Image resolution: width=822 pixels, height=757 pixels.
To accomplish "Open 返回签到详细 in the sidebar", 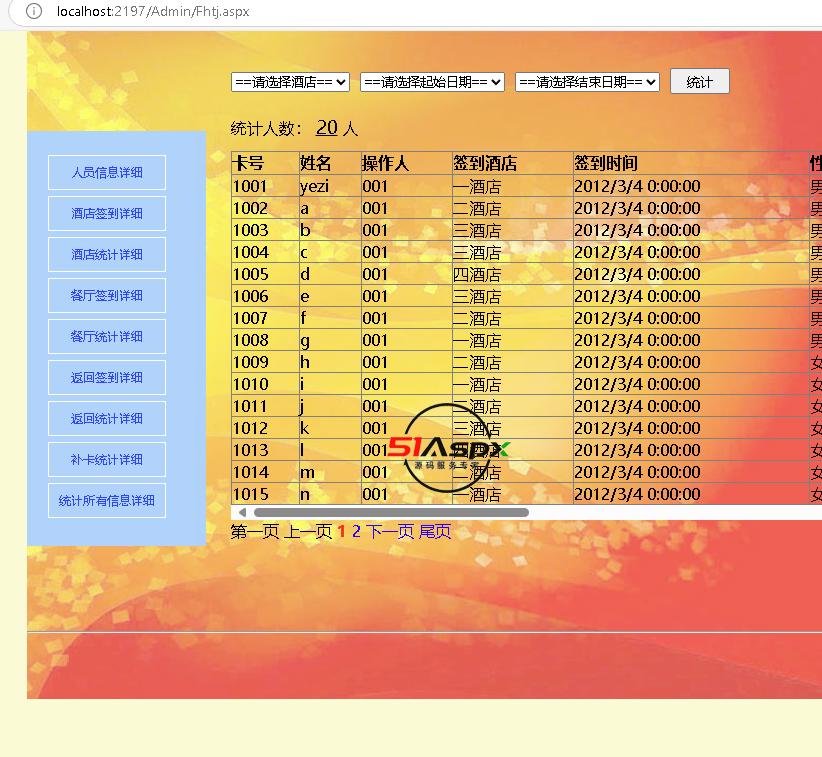I will click(x=107, y=377).
